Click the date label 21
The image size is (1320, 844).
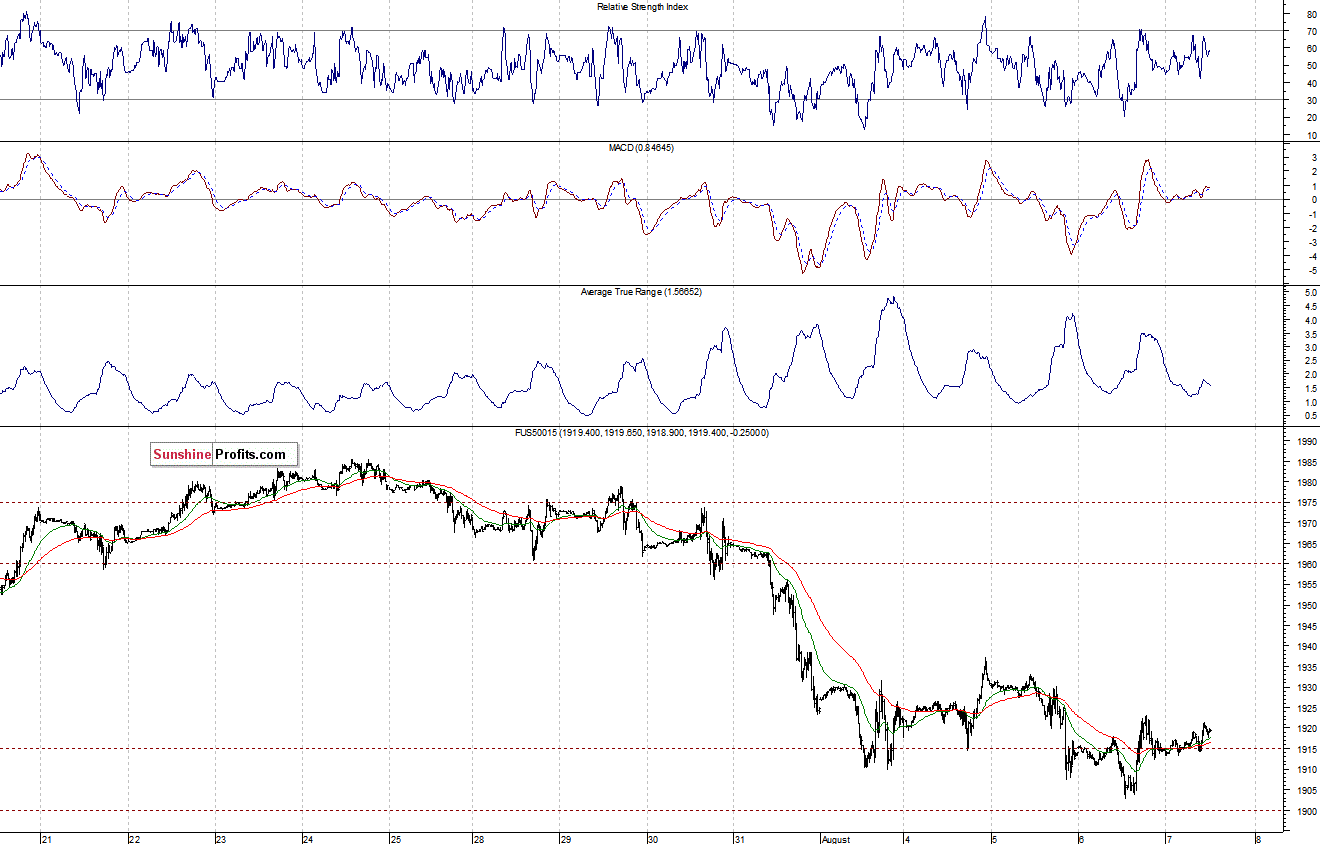pos(47,838)
